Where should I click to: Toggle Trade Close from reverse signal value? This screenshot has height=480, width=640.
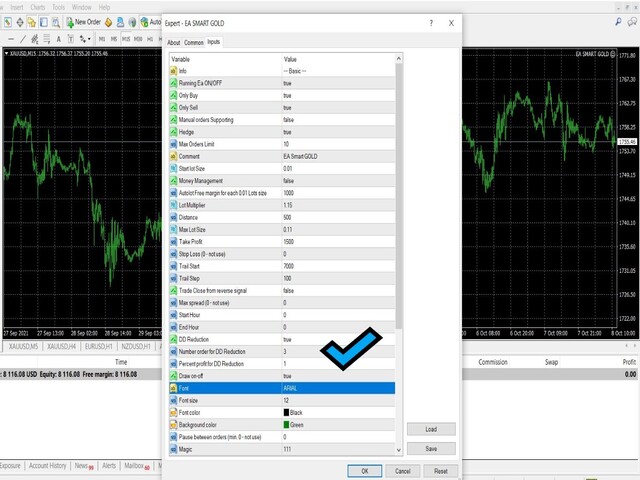pyautogui.click(x=338, y=291)
